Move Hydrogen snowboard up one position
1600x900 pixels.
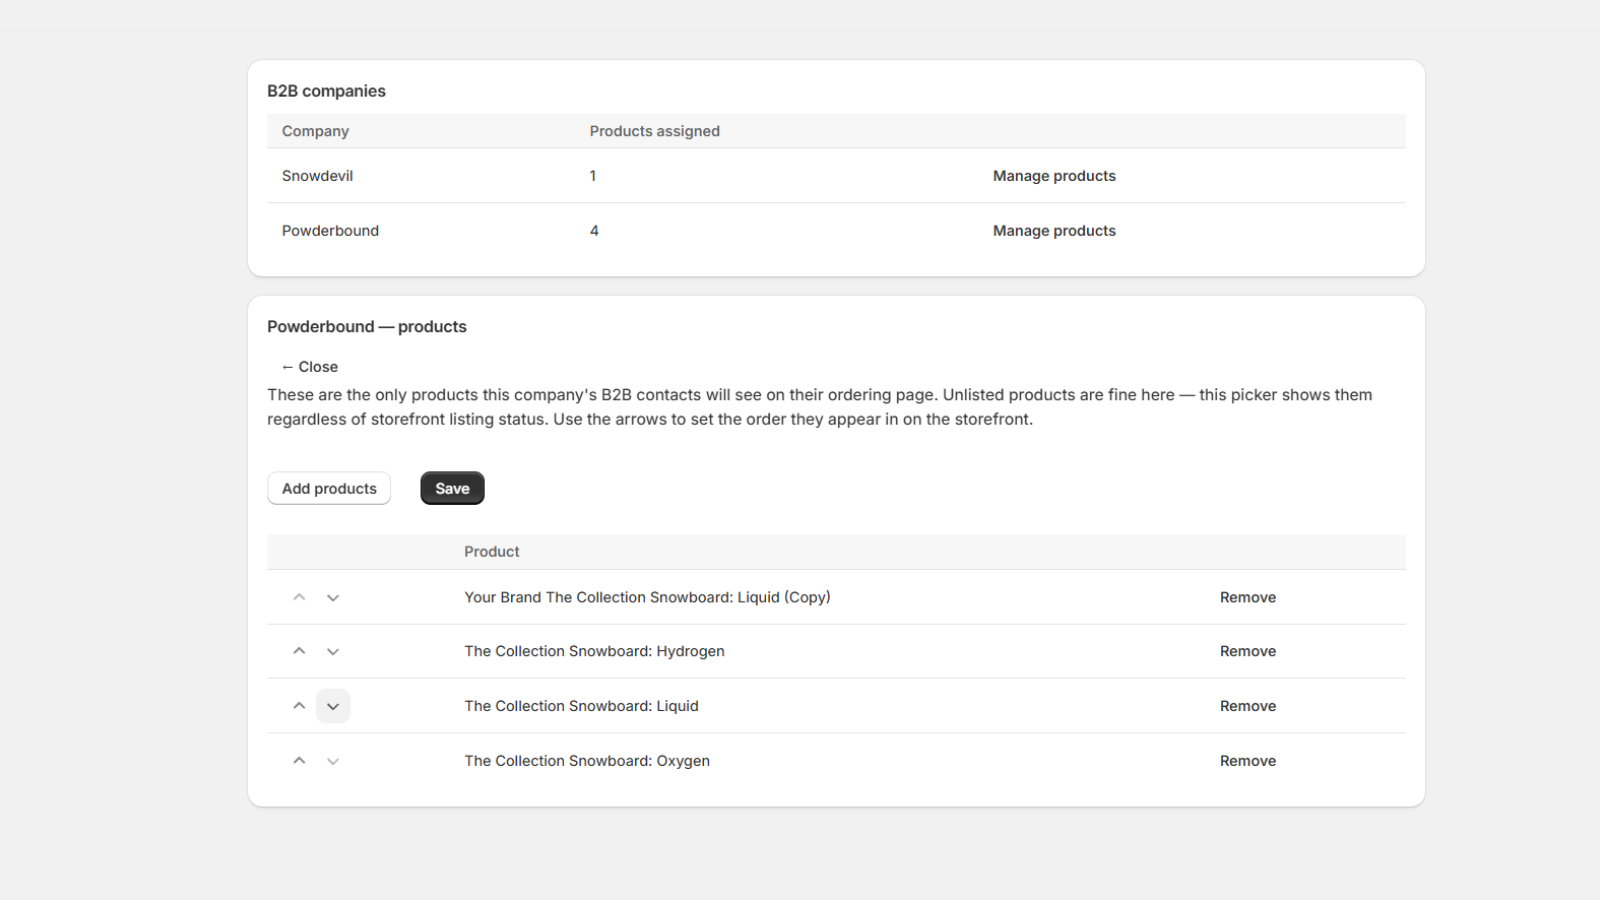click(x=299, y=651)
